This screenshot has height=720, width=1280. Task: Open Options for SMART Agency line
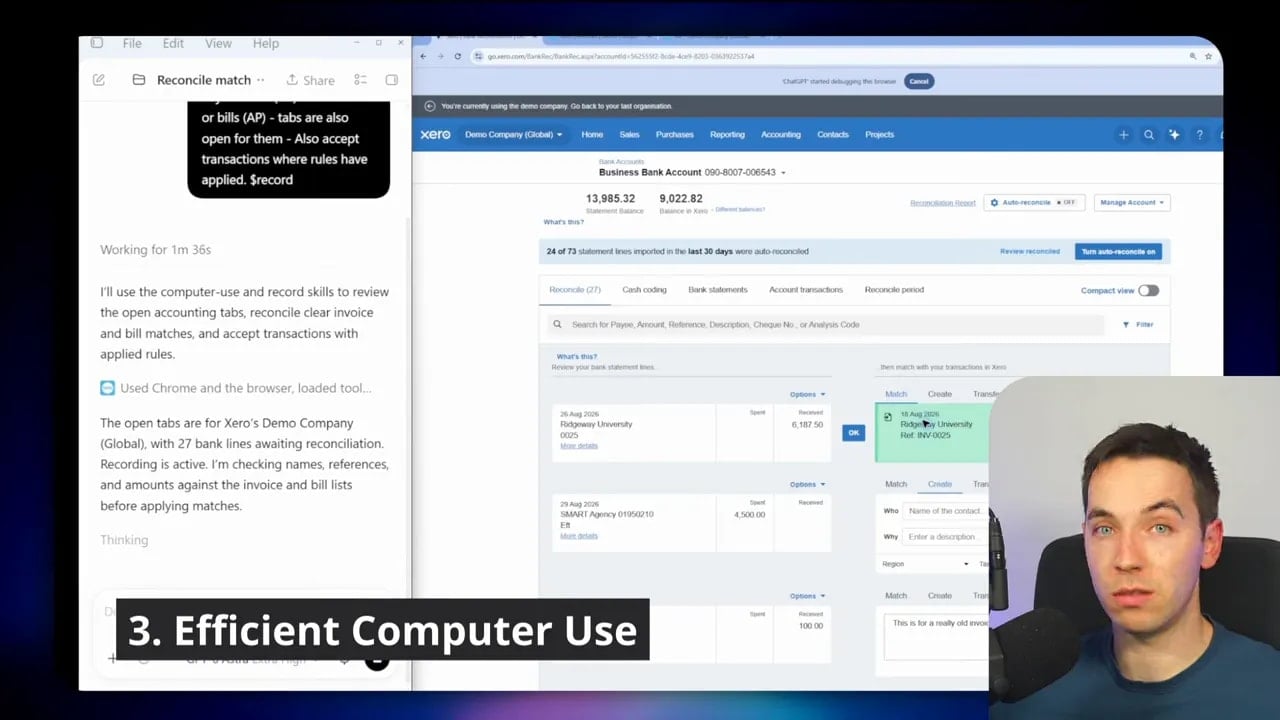point(807,484)
